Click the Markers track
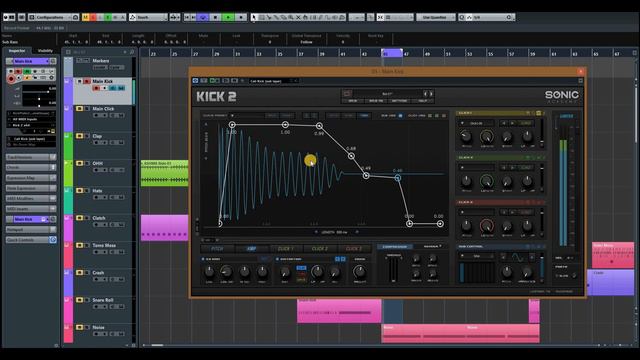Image resolution: width=640 pixels, height=360 pixels. [x=101, y=61]
